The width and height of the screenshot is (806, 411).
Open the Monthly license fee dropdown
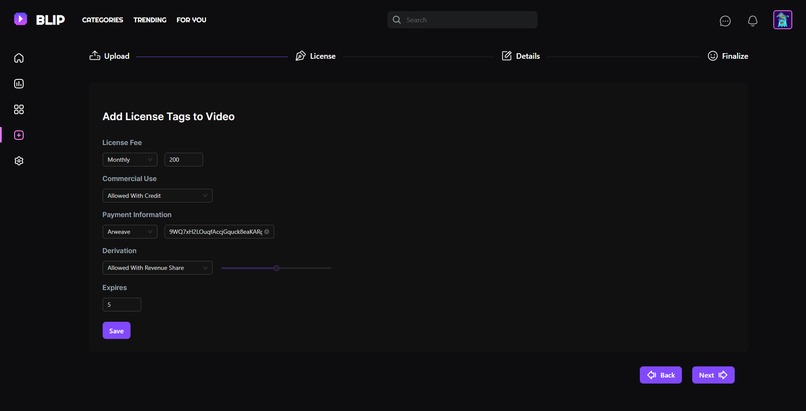130,160
